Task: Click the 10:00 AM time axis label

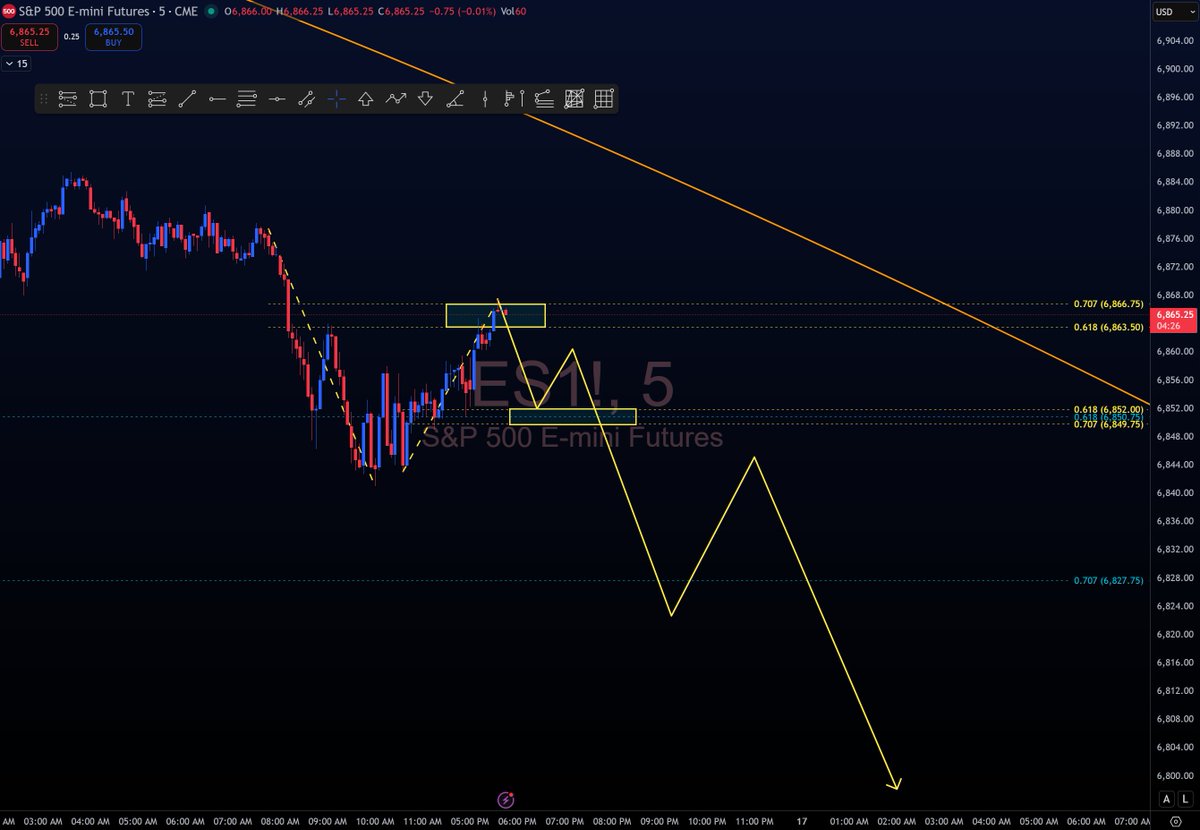Action: [375, 822]
